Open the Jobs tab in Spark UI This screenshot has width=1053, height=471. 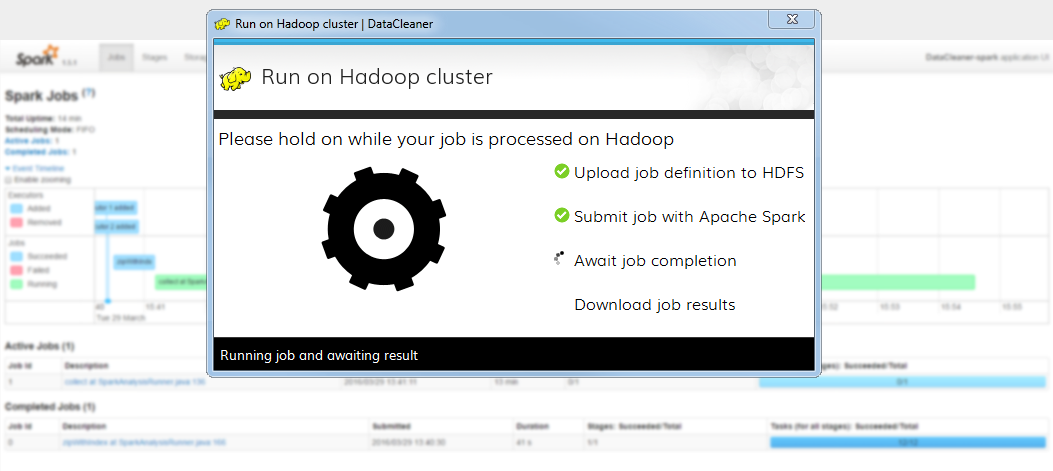(x=116, y=58)
